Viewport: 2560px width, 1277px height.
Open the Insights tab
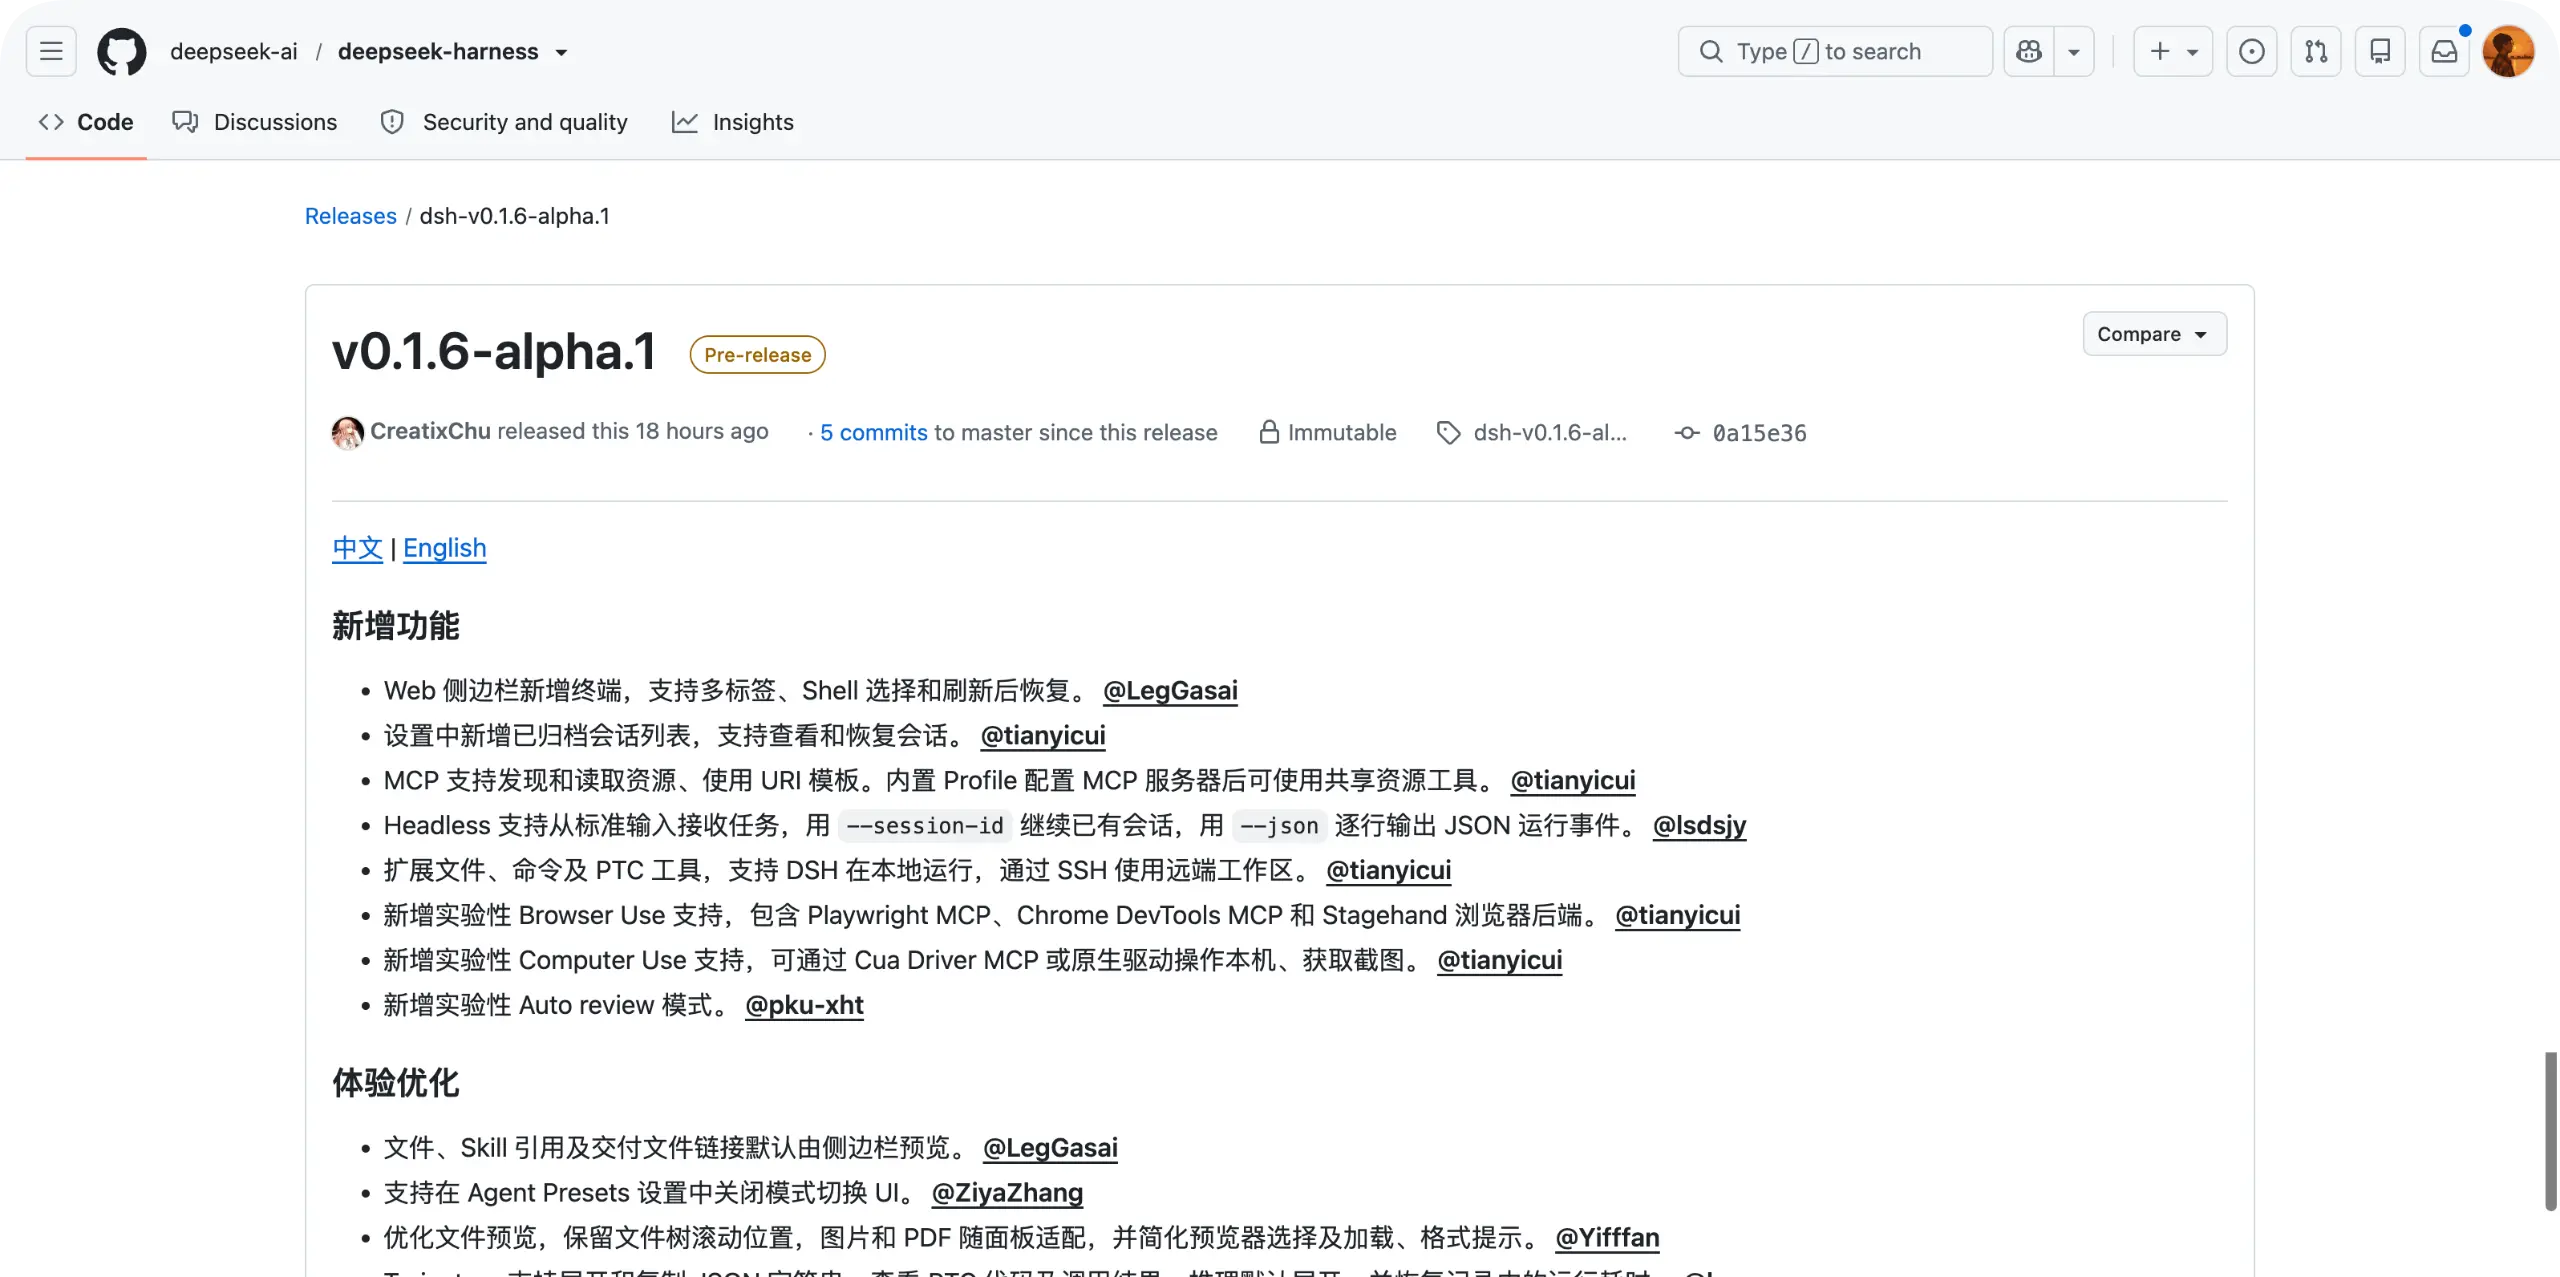coord(733,122)
